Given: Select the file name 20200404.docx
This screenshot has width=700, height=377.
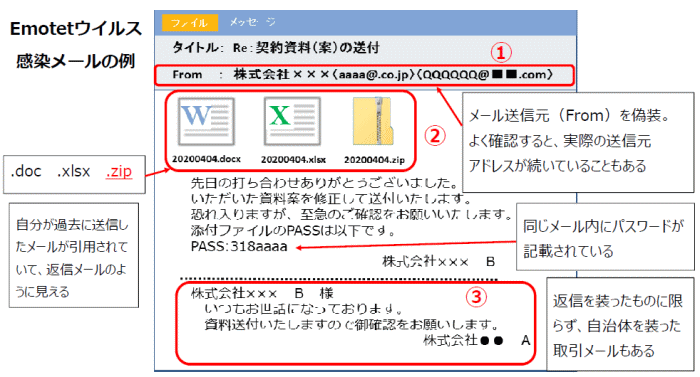Looking at the screenshot, I should [206, 159].
